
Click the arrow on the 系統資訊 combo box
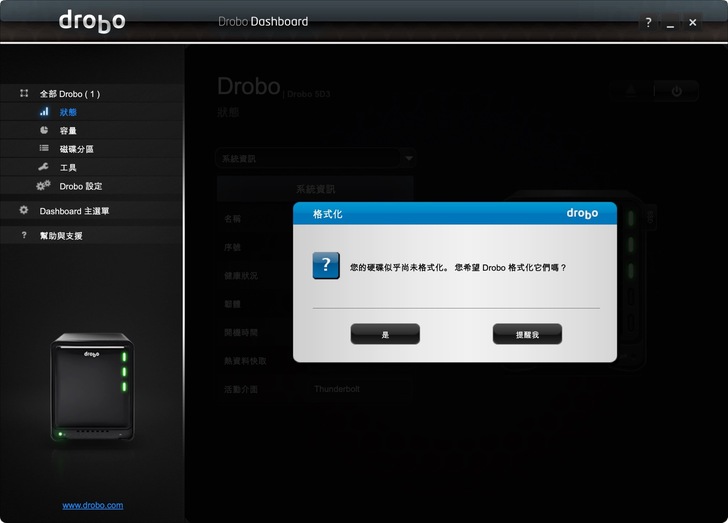[408, 158]
